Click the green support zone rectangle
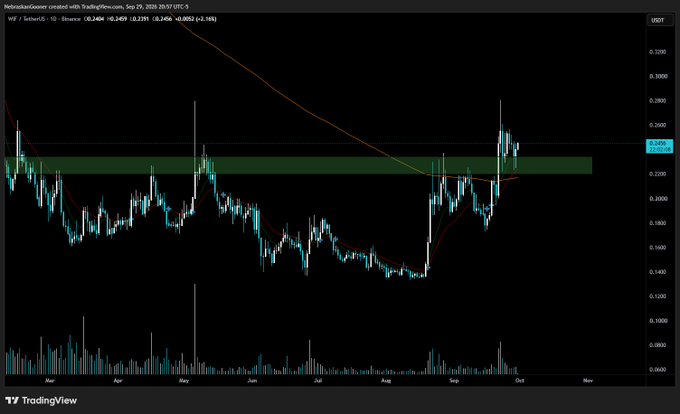Image resolution: width=680 pixels, height=414 pixels. (298, 166)
